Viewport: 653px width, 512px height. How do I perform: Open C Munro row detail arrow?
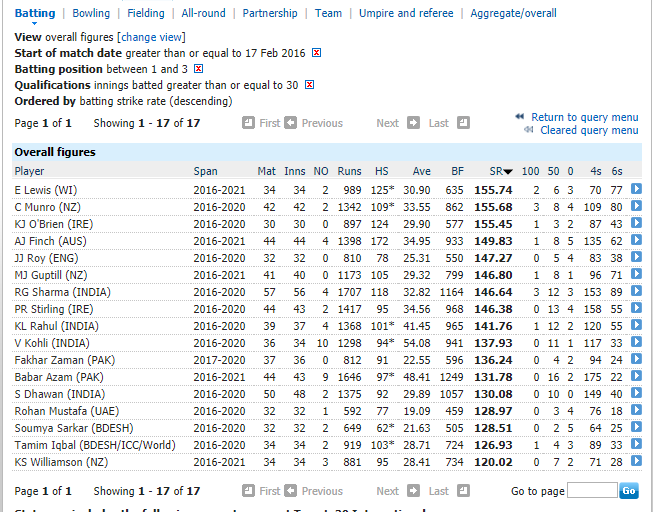point(636,206)
